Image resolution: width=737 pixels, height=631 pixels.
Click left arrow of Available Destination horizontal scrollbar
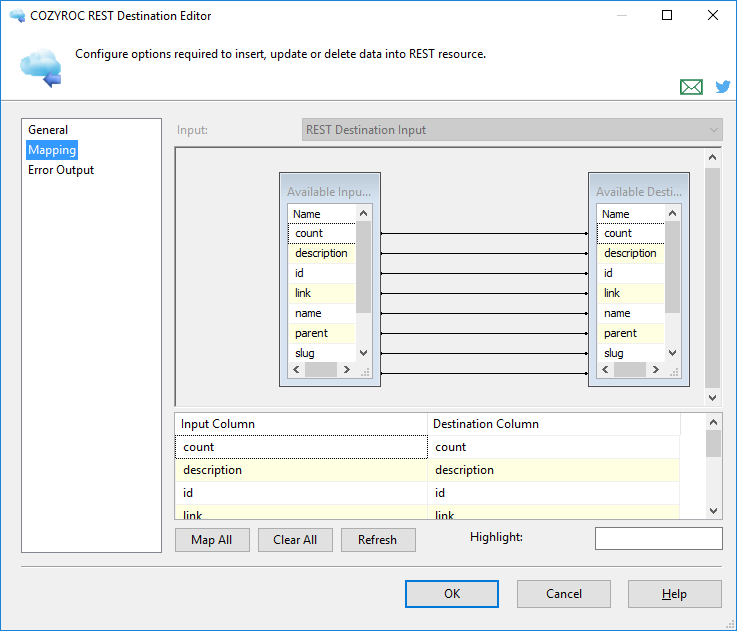[x=605, y=370]
